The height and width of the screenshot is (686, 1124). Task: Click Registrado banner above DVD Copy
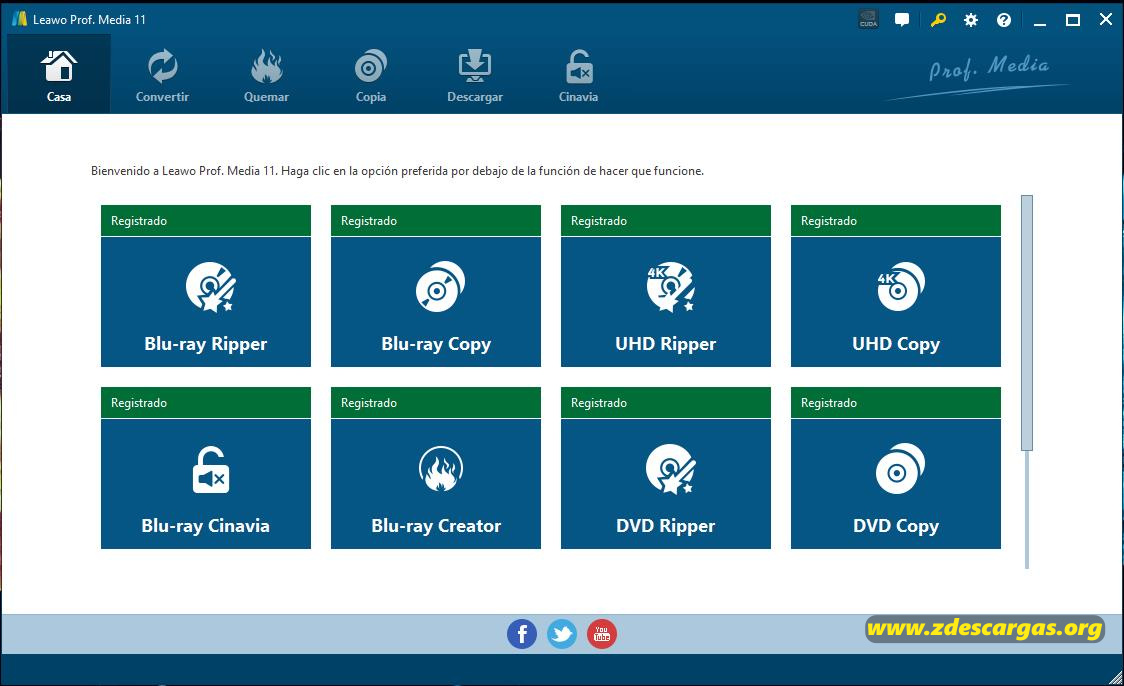click(896, 403)
